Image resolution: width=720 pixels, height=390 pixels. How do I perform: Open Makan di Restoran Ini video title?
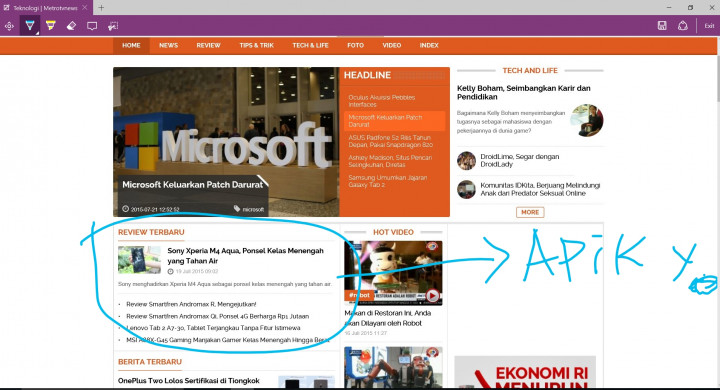tap(388, 318)
